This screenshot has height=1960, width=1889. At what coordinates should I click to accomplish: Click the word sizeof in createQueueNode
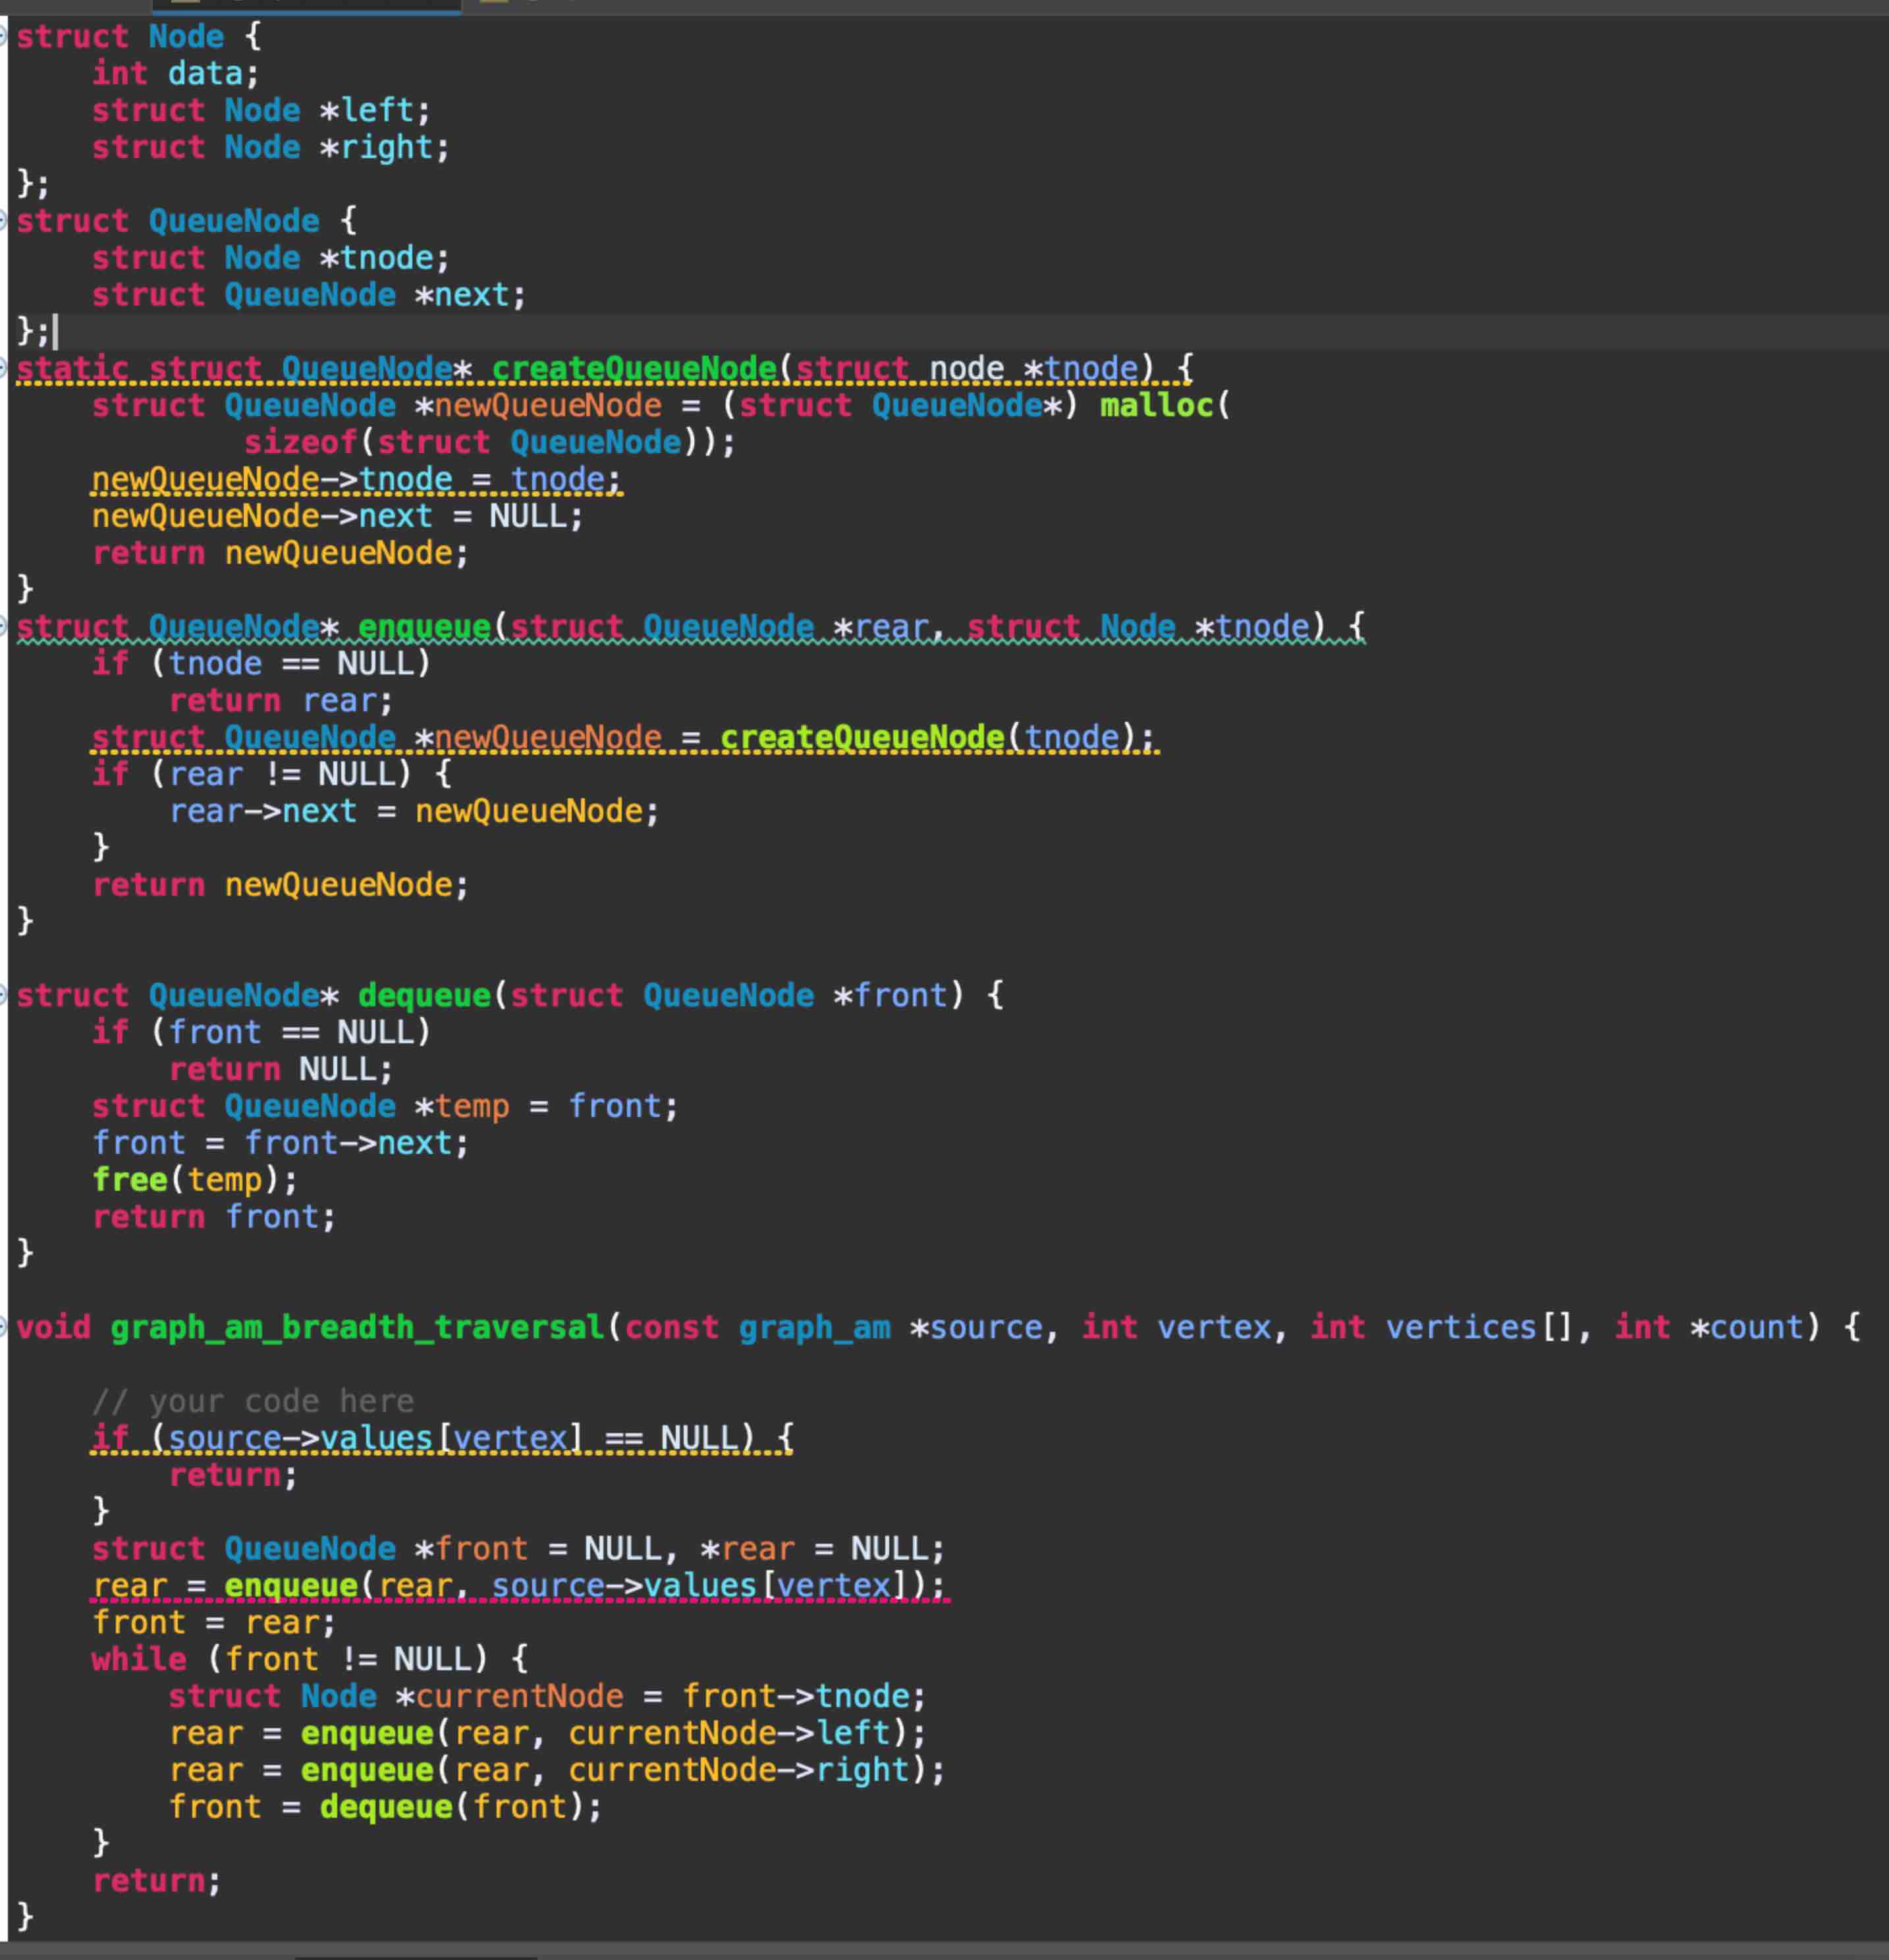point(300,441)
